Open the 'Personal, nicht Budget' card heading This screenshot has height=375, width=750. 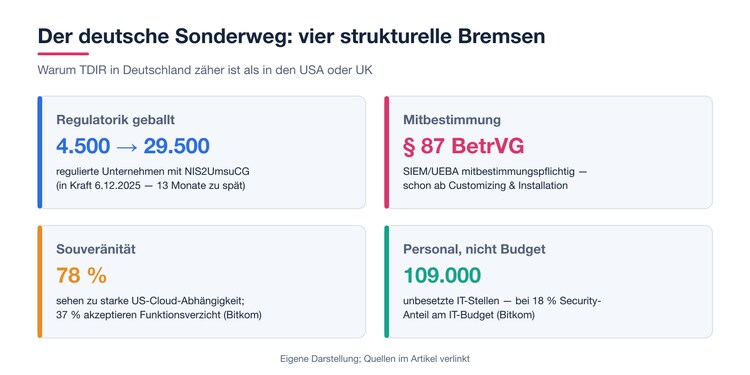(x=474, y=249)
